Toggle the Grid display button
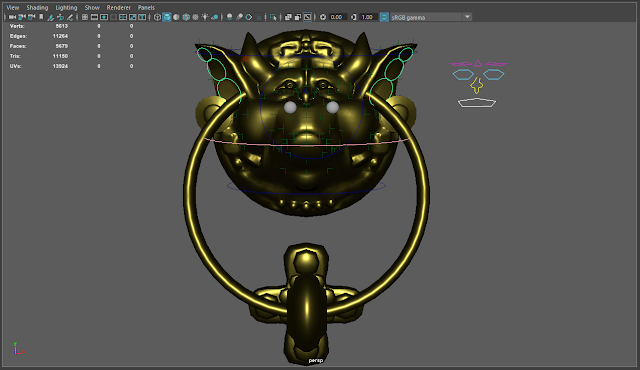Screen dimensions: 640x370 pyautogui.click(x=85, y=17)
